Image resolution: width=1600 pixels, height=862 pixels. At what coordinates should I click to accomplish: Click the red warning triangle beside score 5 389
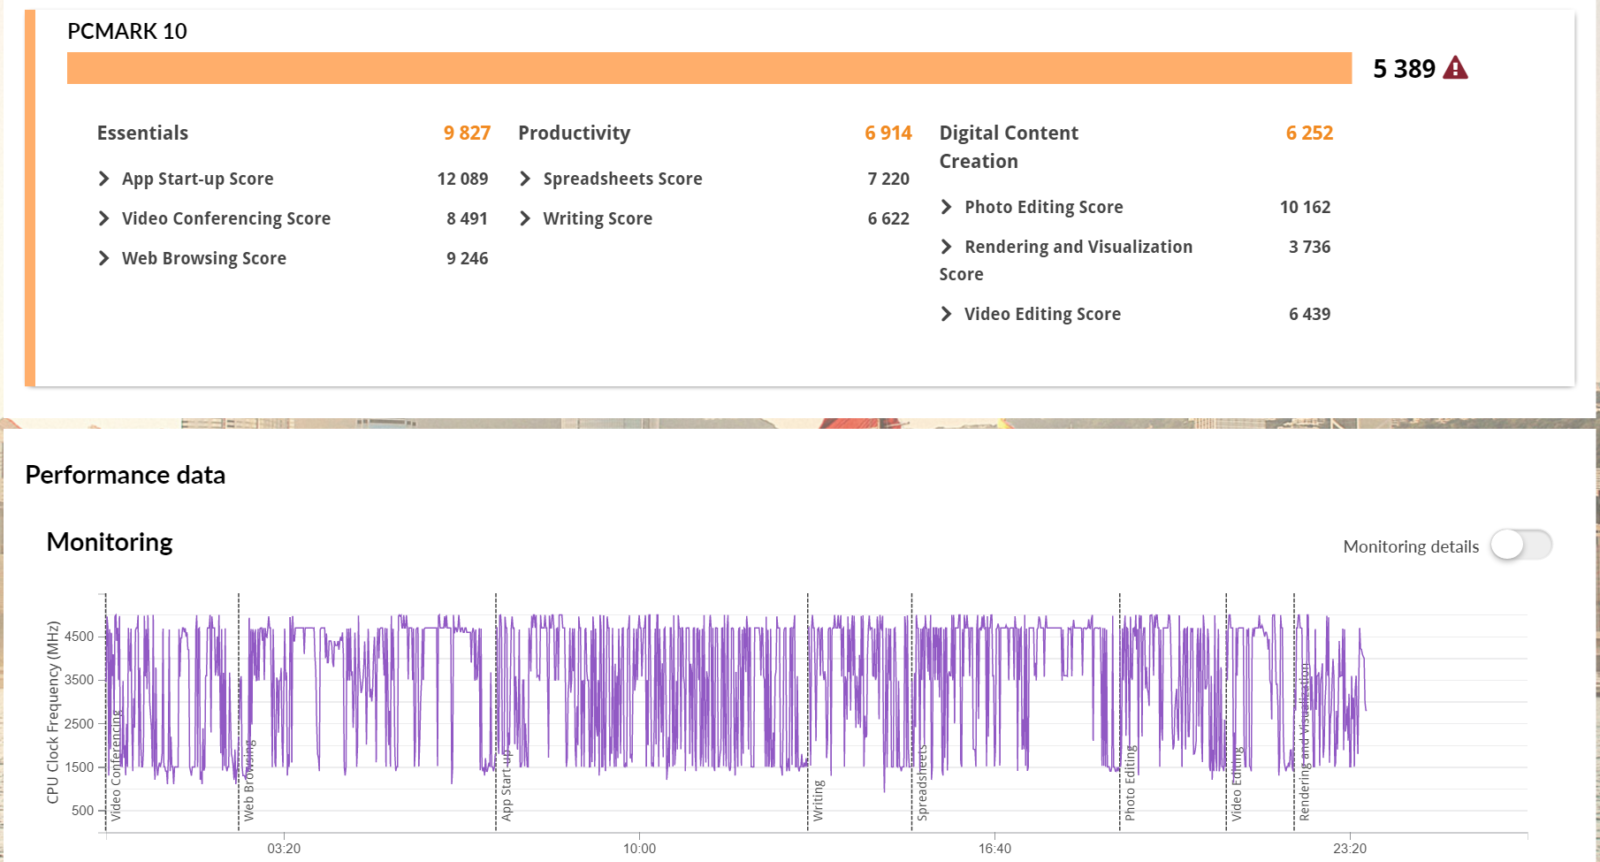tap(1455, 68)
